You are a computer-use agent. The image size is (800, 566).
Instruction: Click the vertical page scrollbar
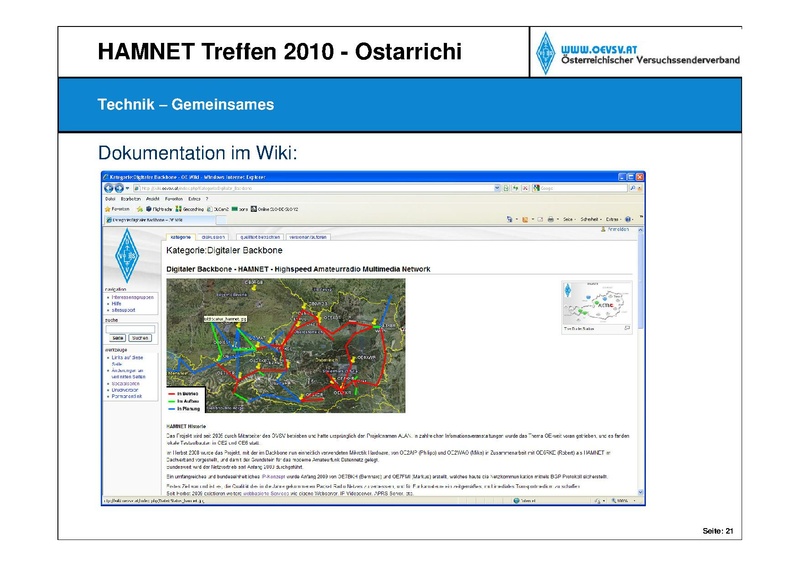(x=641, y=361)
